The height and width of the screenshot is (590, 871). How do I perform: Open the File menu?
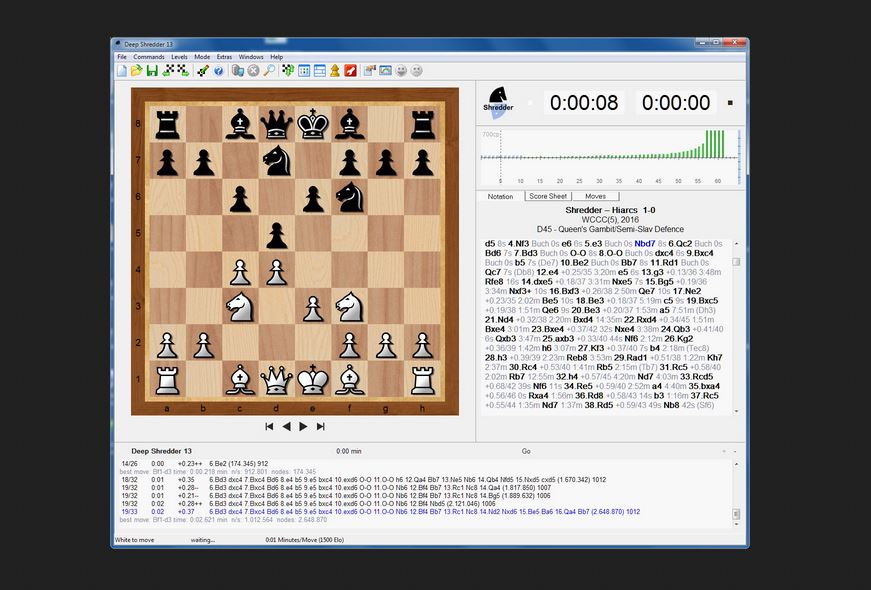[122, 57]
